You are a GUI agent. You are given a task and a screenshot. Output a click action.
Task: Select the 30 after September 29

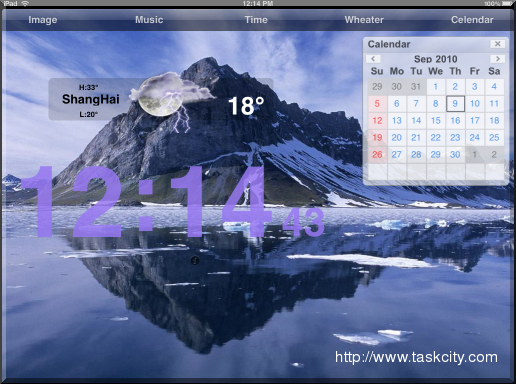455,155
